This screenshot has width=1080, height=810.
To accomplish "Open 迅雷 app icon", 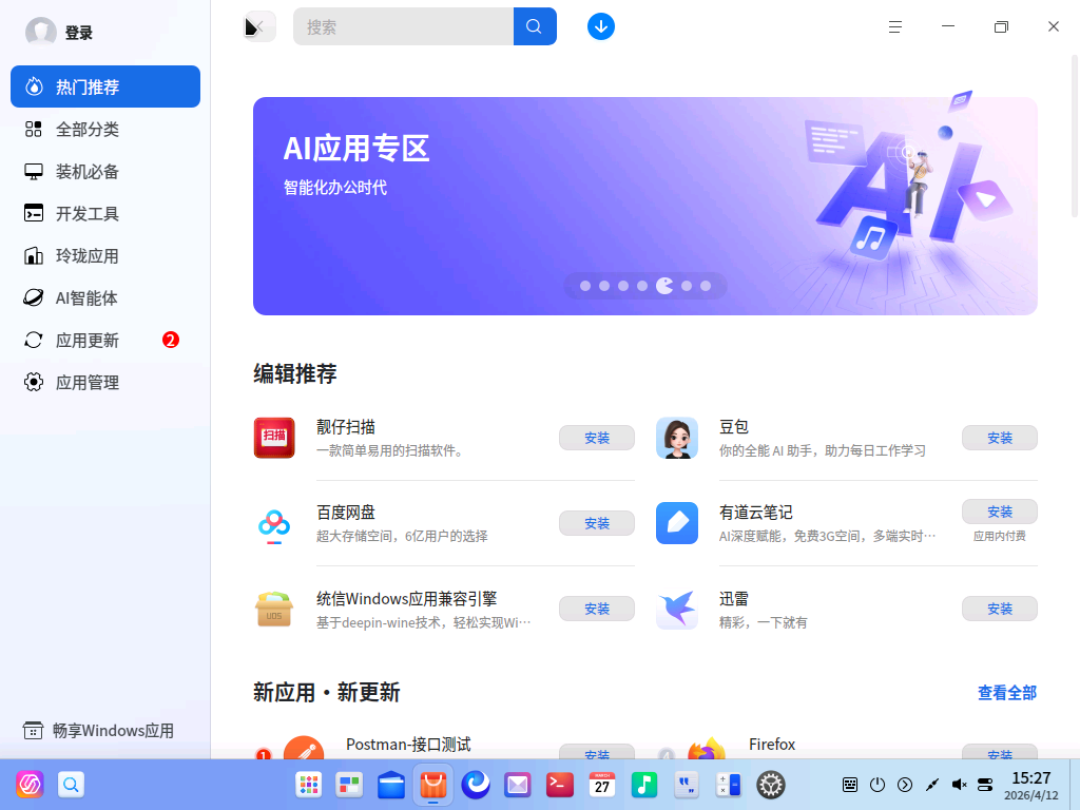I will (677, 610).
